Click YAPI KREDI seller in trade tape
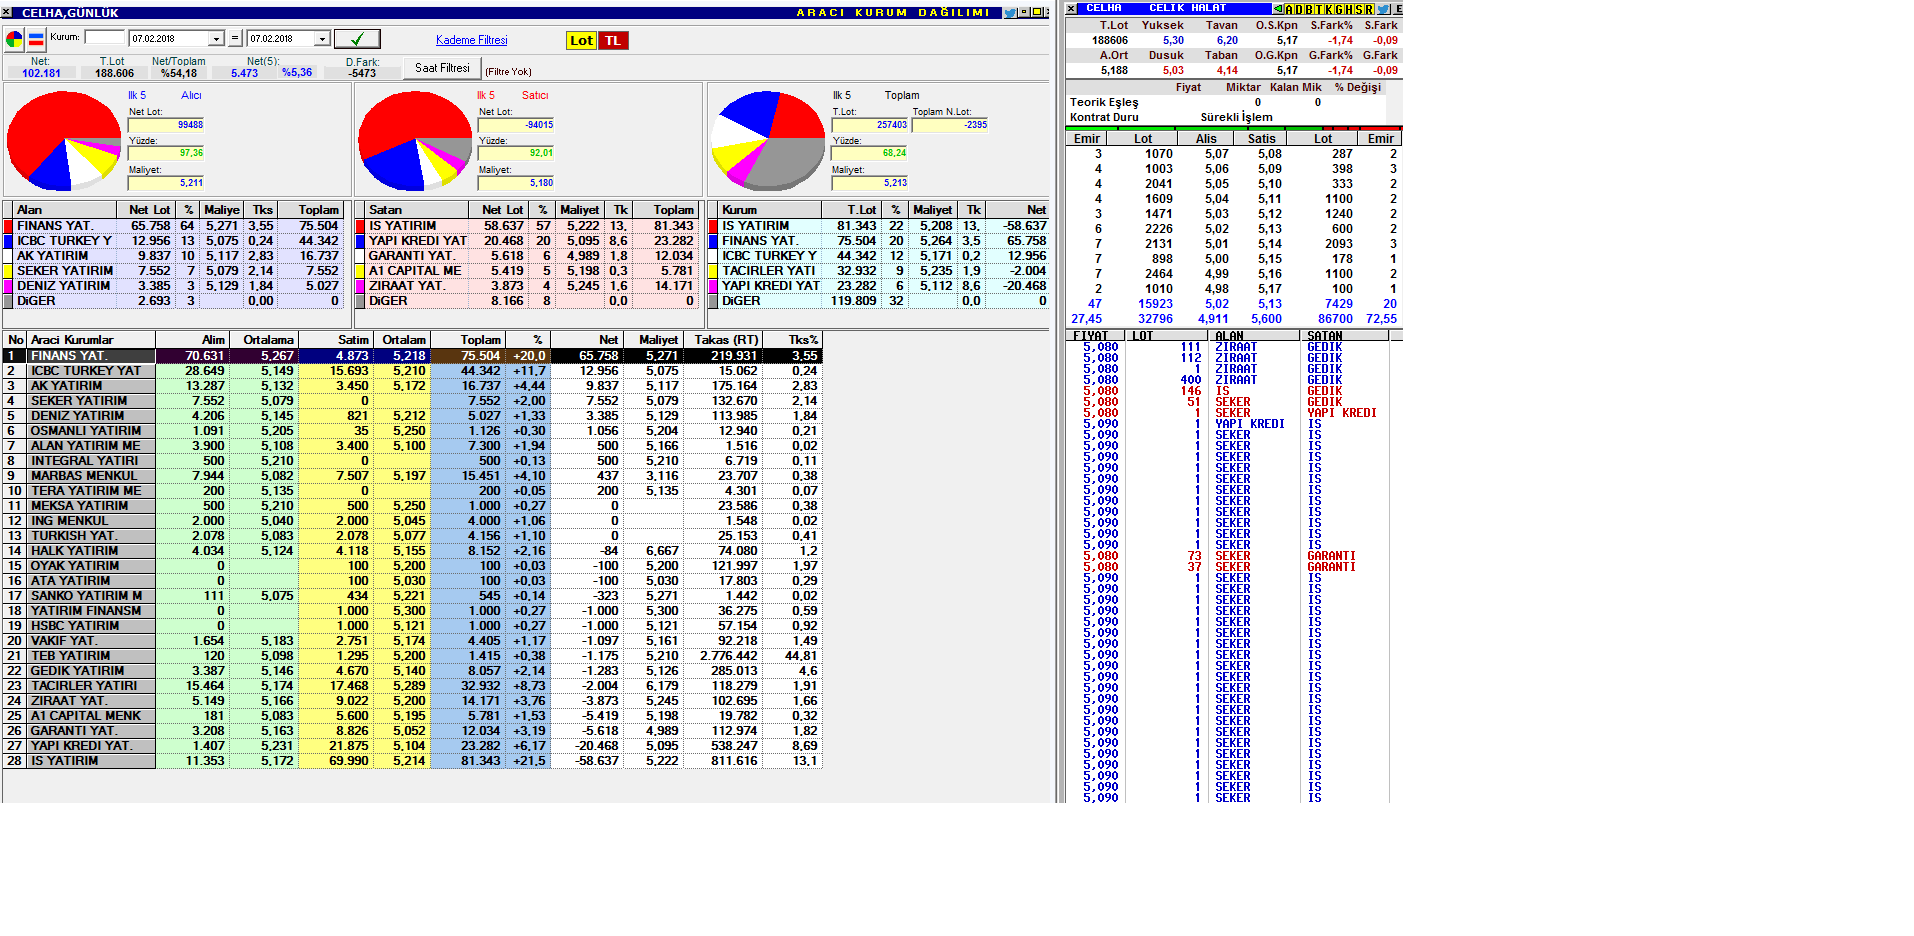This screenshot has width=1914, height=936. pyautogui.click(x=1341, y=413)
